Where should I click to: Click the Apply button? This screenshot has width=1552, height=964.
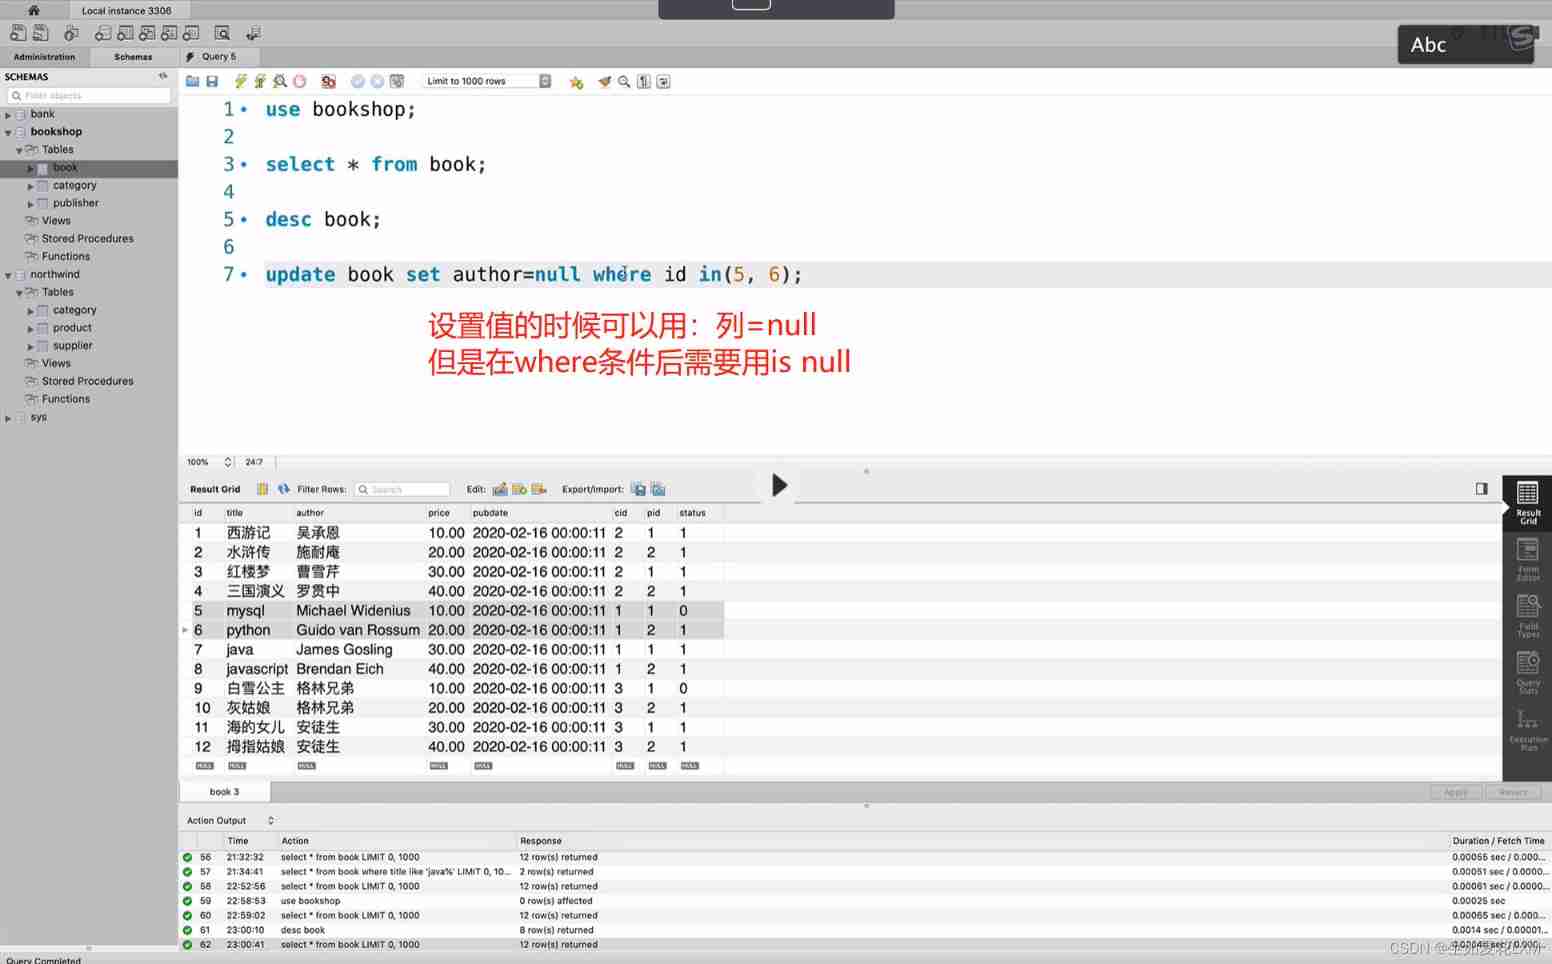click(1456, 792)
